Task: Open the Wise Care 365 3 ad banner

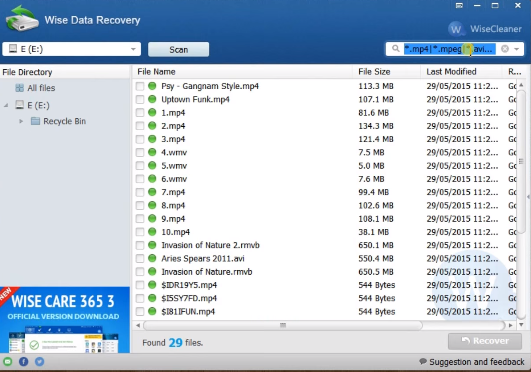Action: [65, 320]
